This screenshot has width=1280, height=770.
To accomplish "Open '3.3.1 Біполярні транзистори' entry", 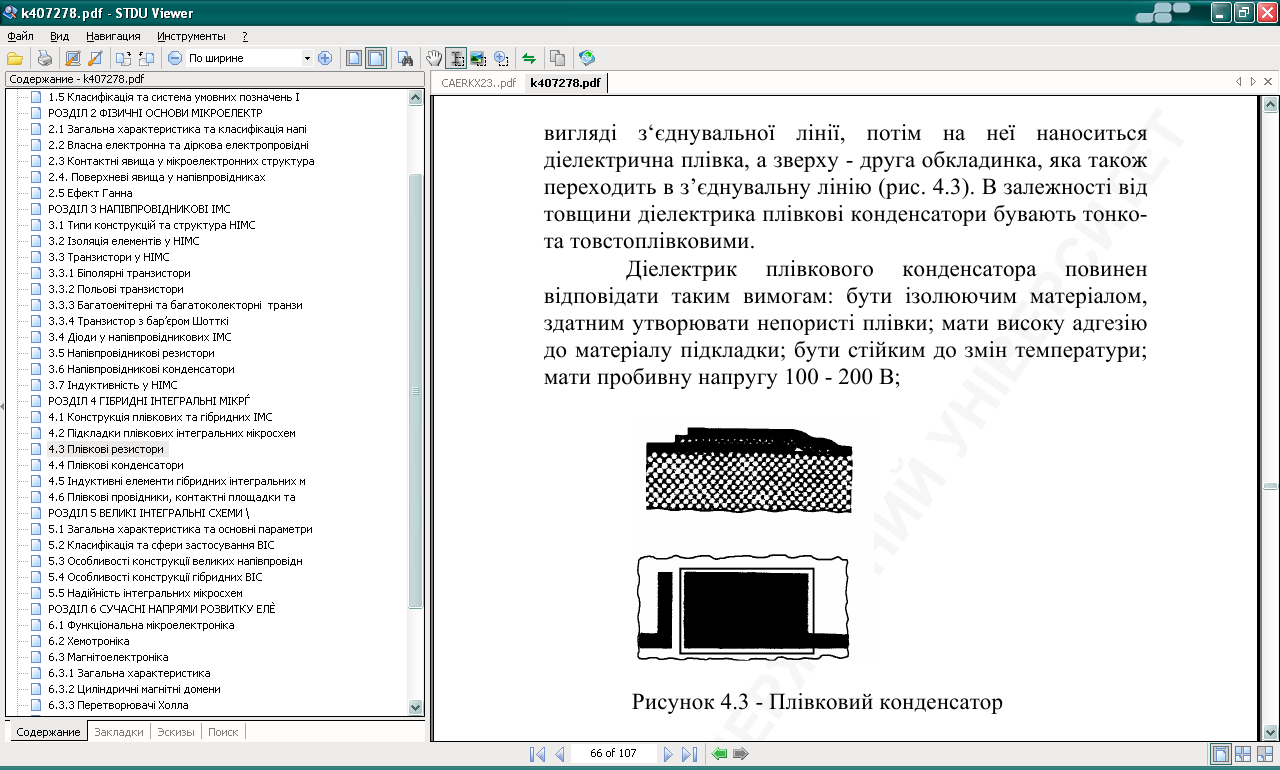I will coord(119,273).
